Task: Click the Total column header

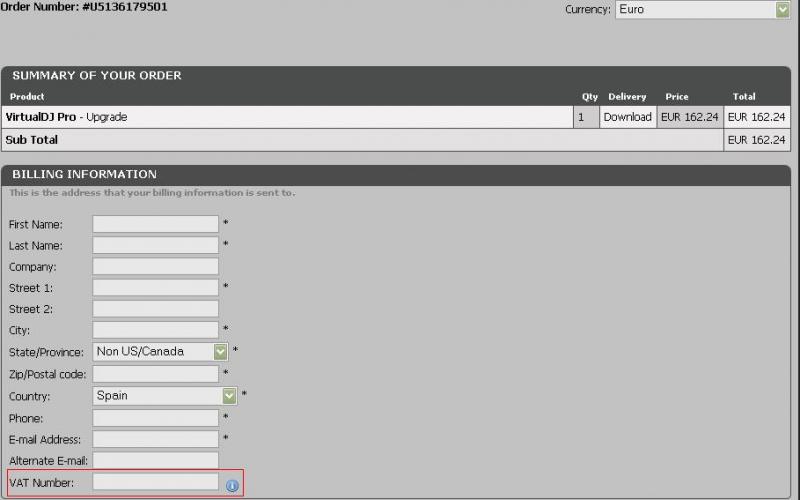Action: click(744, 96)
